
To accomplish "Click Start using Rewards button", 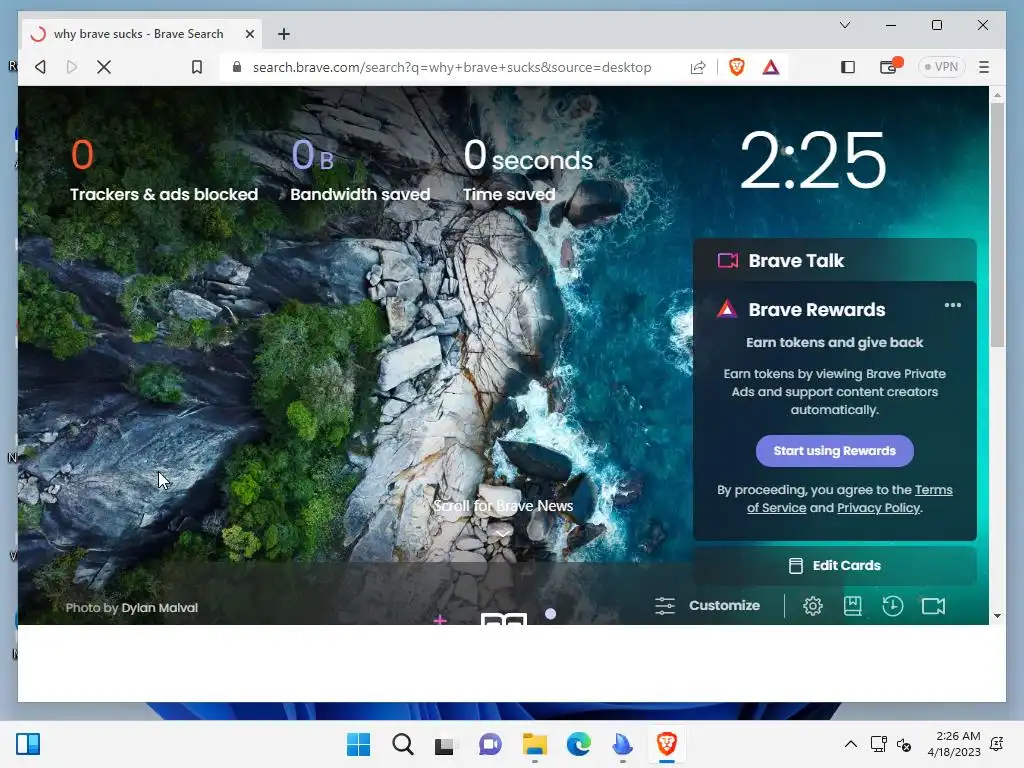I will point(835,451).
